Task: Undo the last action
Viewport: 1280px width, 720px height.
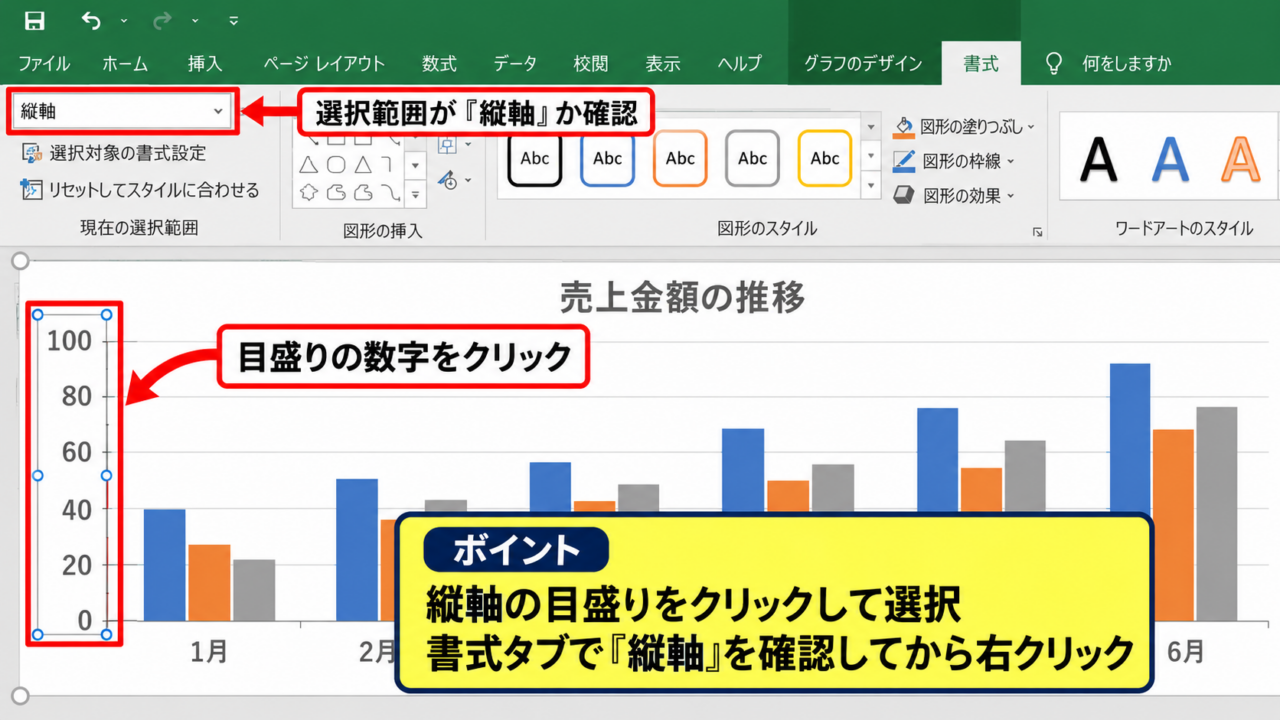Action: pos(91,20)
